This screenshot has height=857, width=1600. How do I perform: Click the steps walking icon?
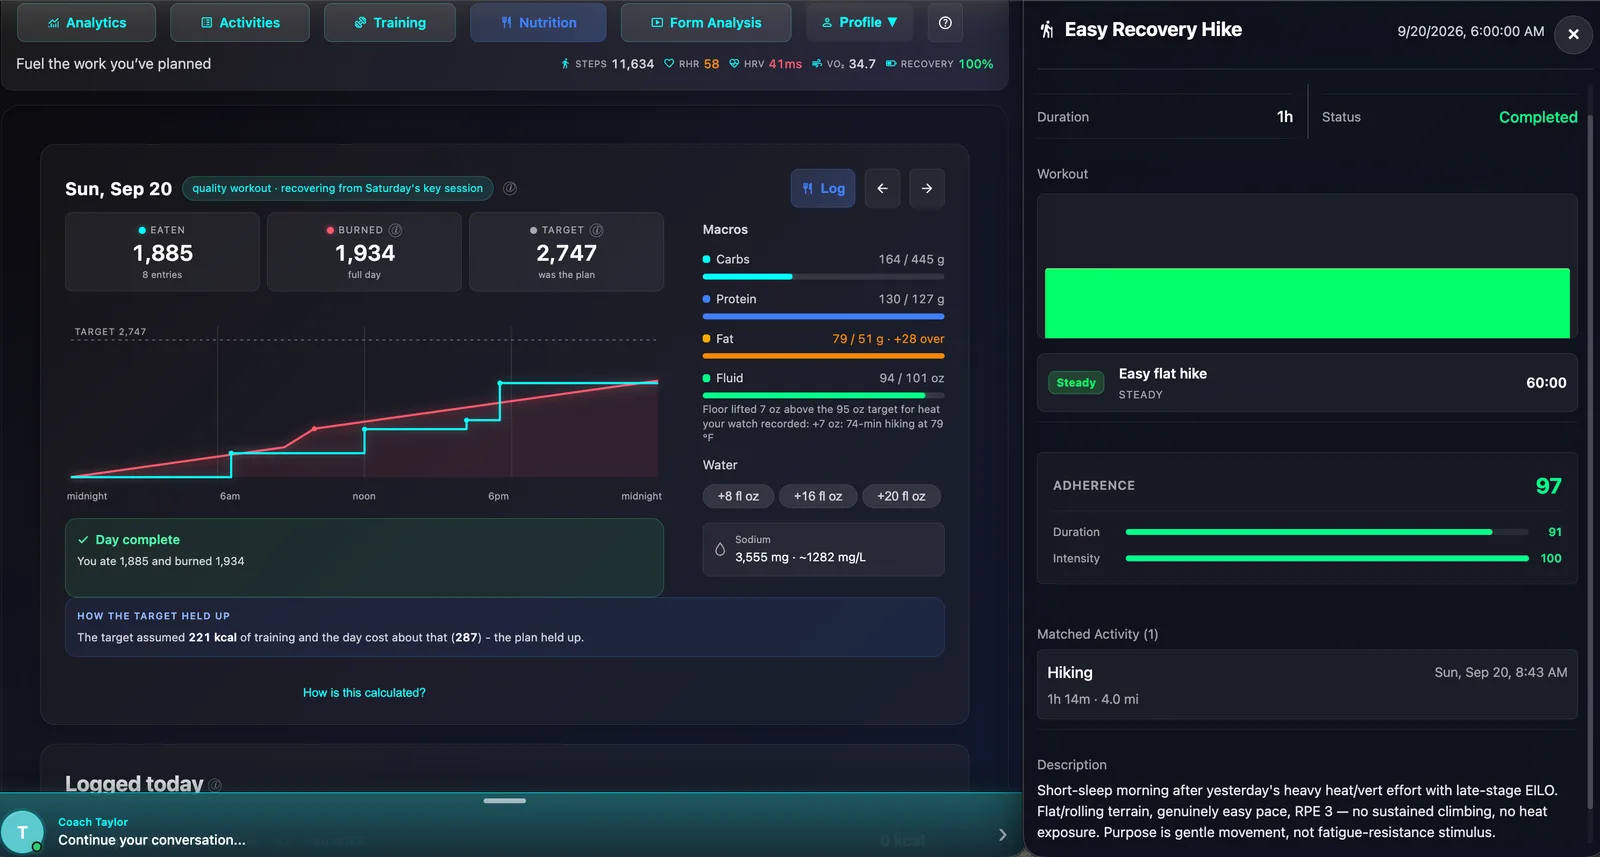coord(565,64)
